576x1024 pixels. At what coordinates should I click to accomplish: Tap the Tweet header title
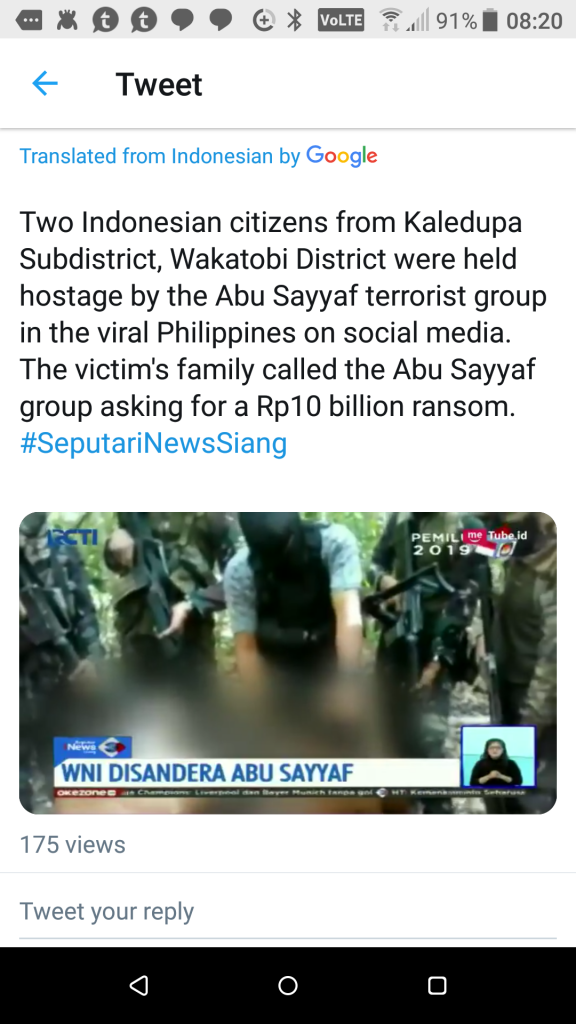click(159, 84)
